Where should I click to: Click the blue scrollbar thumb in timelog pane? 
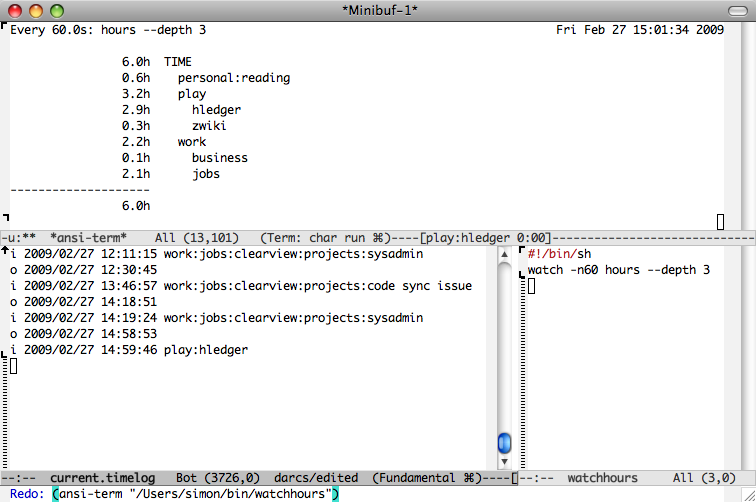tap(505, 442)
